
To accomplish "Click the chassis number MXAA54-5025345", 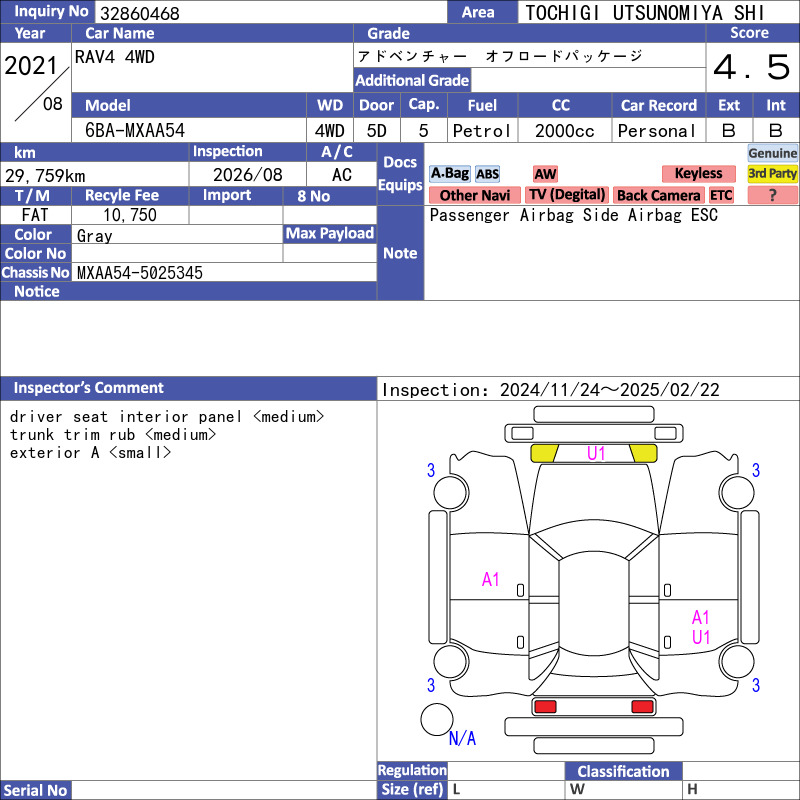I will pyautogui.click(x=140, y=272).
